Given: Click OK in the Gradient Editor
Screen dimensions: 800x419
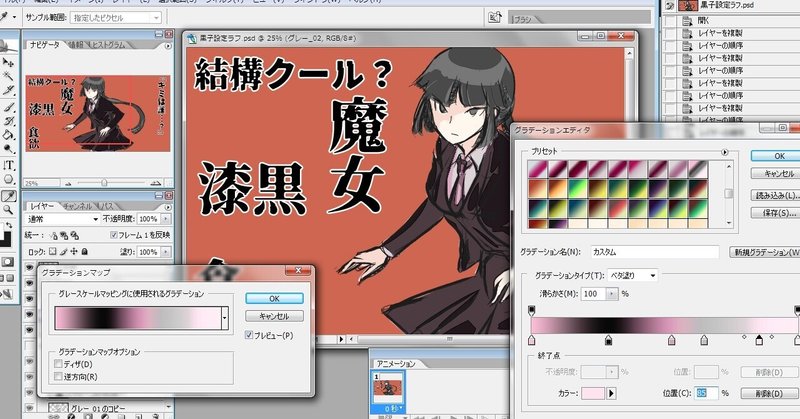Looking at the screenshot, I should pyautogui.click(x=776, y=156).
